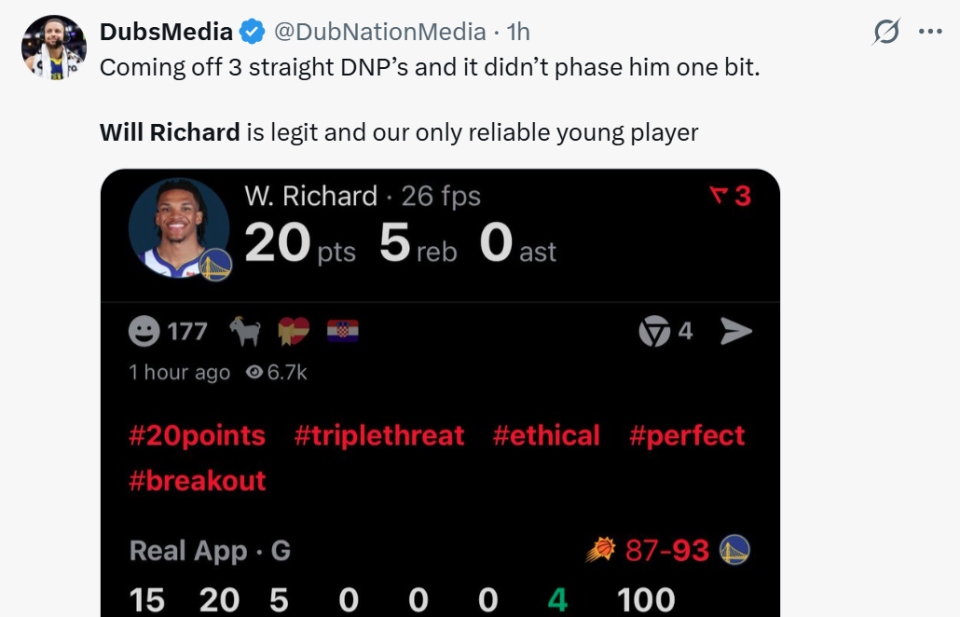Image resolution: width=960 pixels, height=617 pixels.
Task: Click the paper plane share icon
Action: 736,332
